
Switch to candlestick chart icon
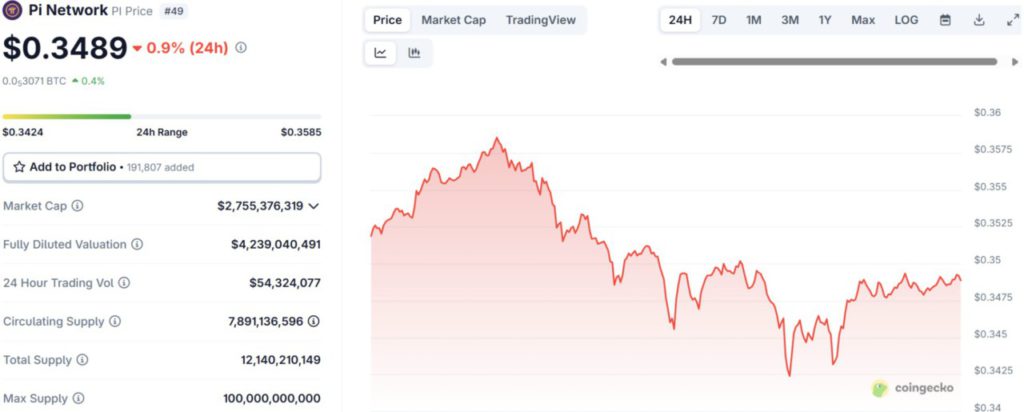(x=414, y=53)
